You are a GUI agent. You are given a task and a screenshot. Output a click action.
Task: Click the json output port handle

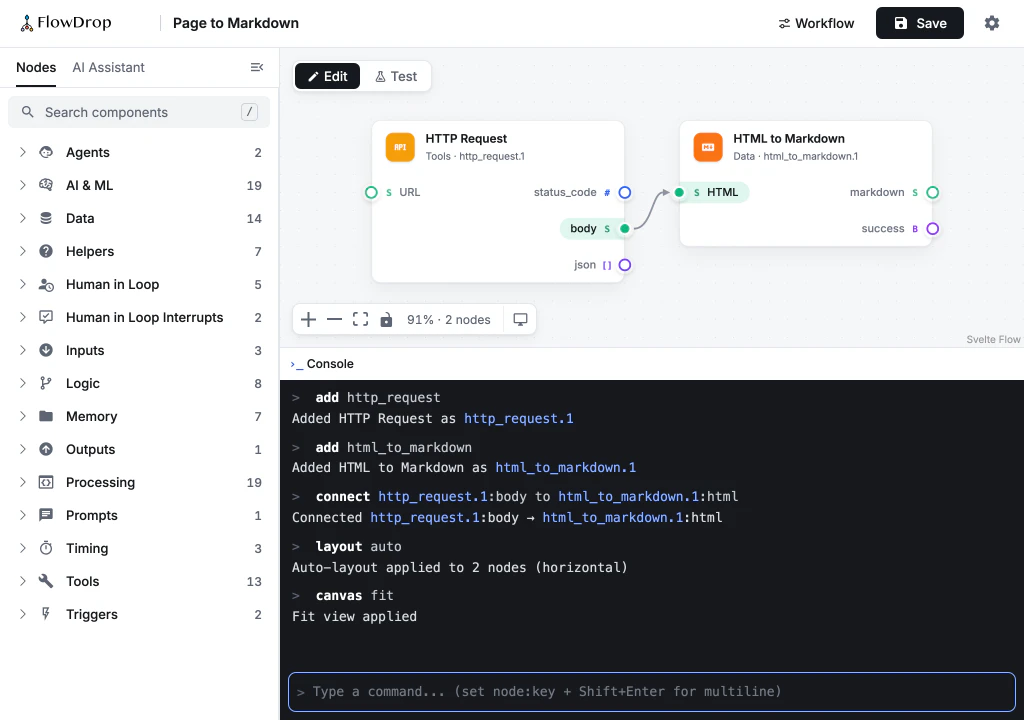tap(625, 265)
